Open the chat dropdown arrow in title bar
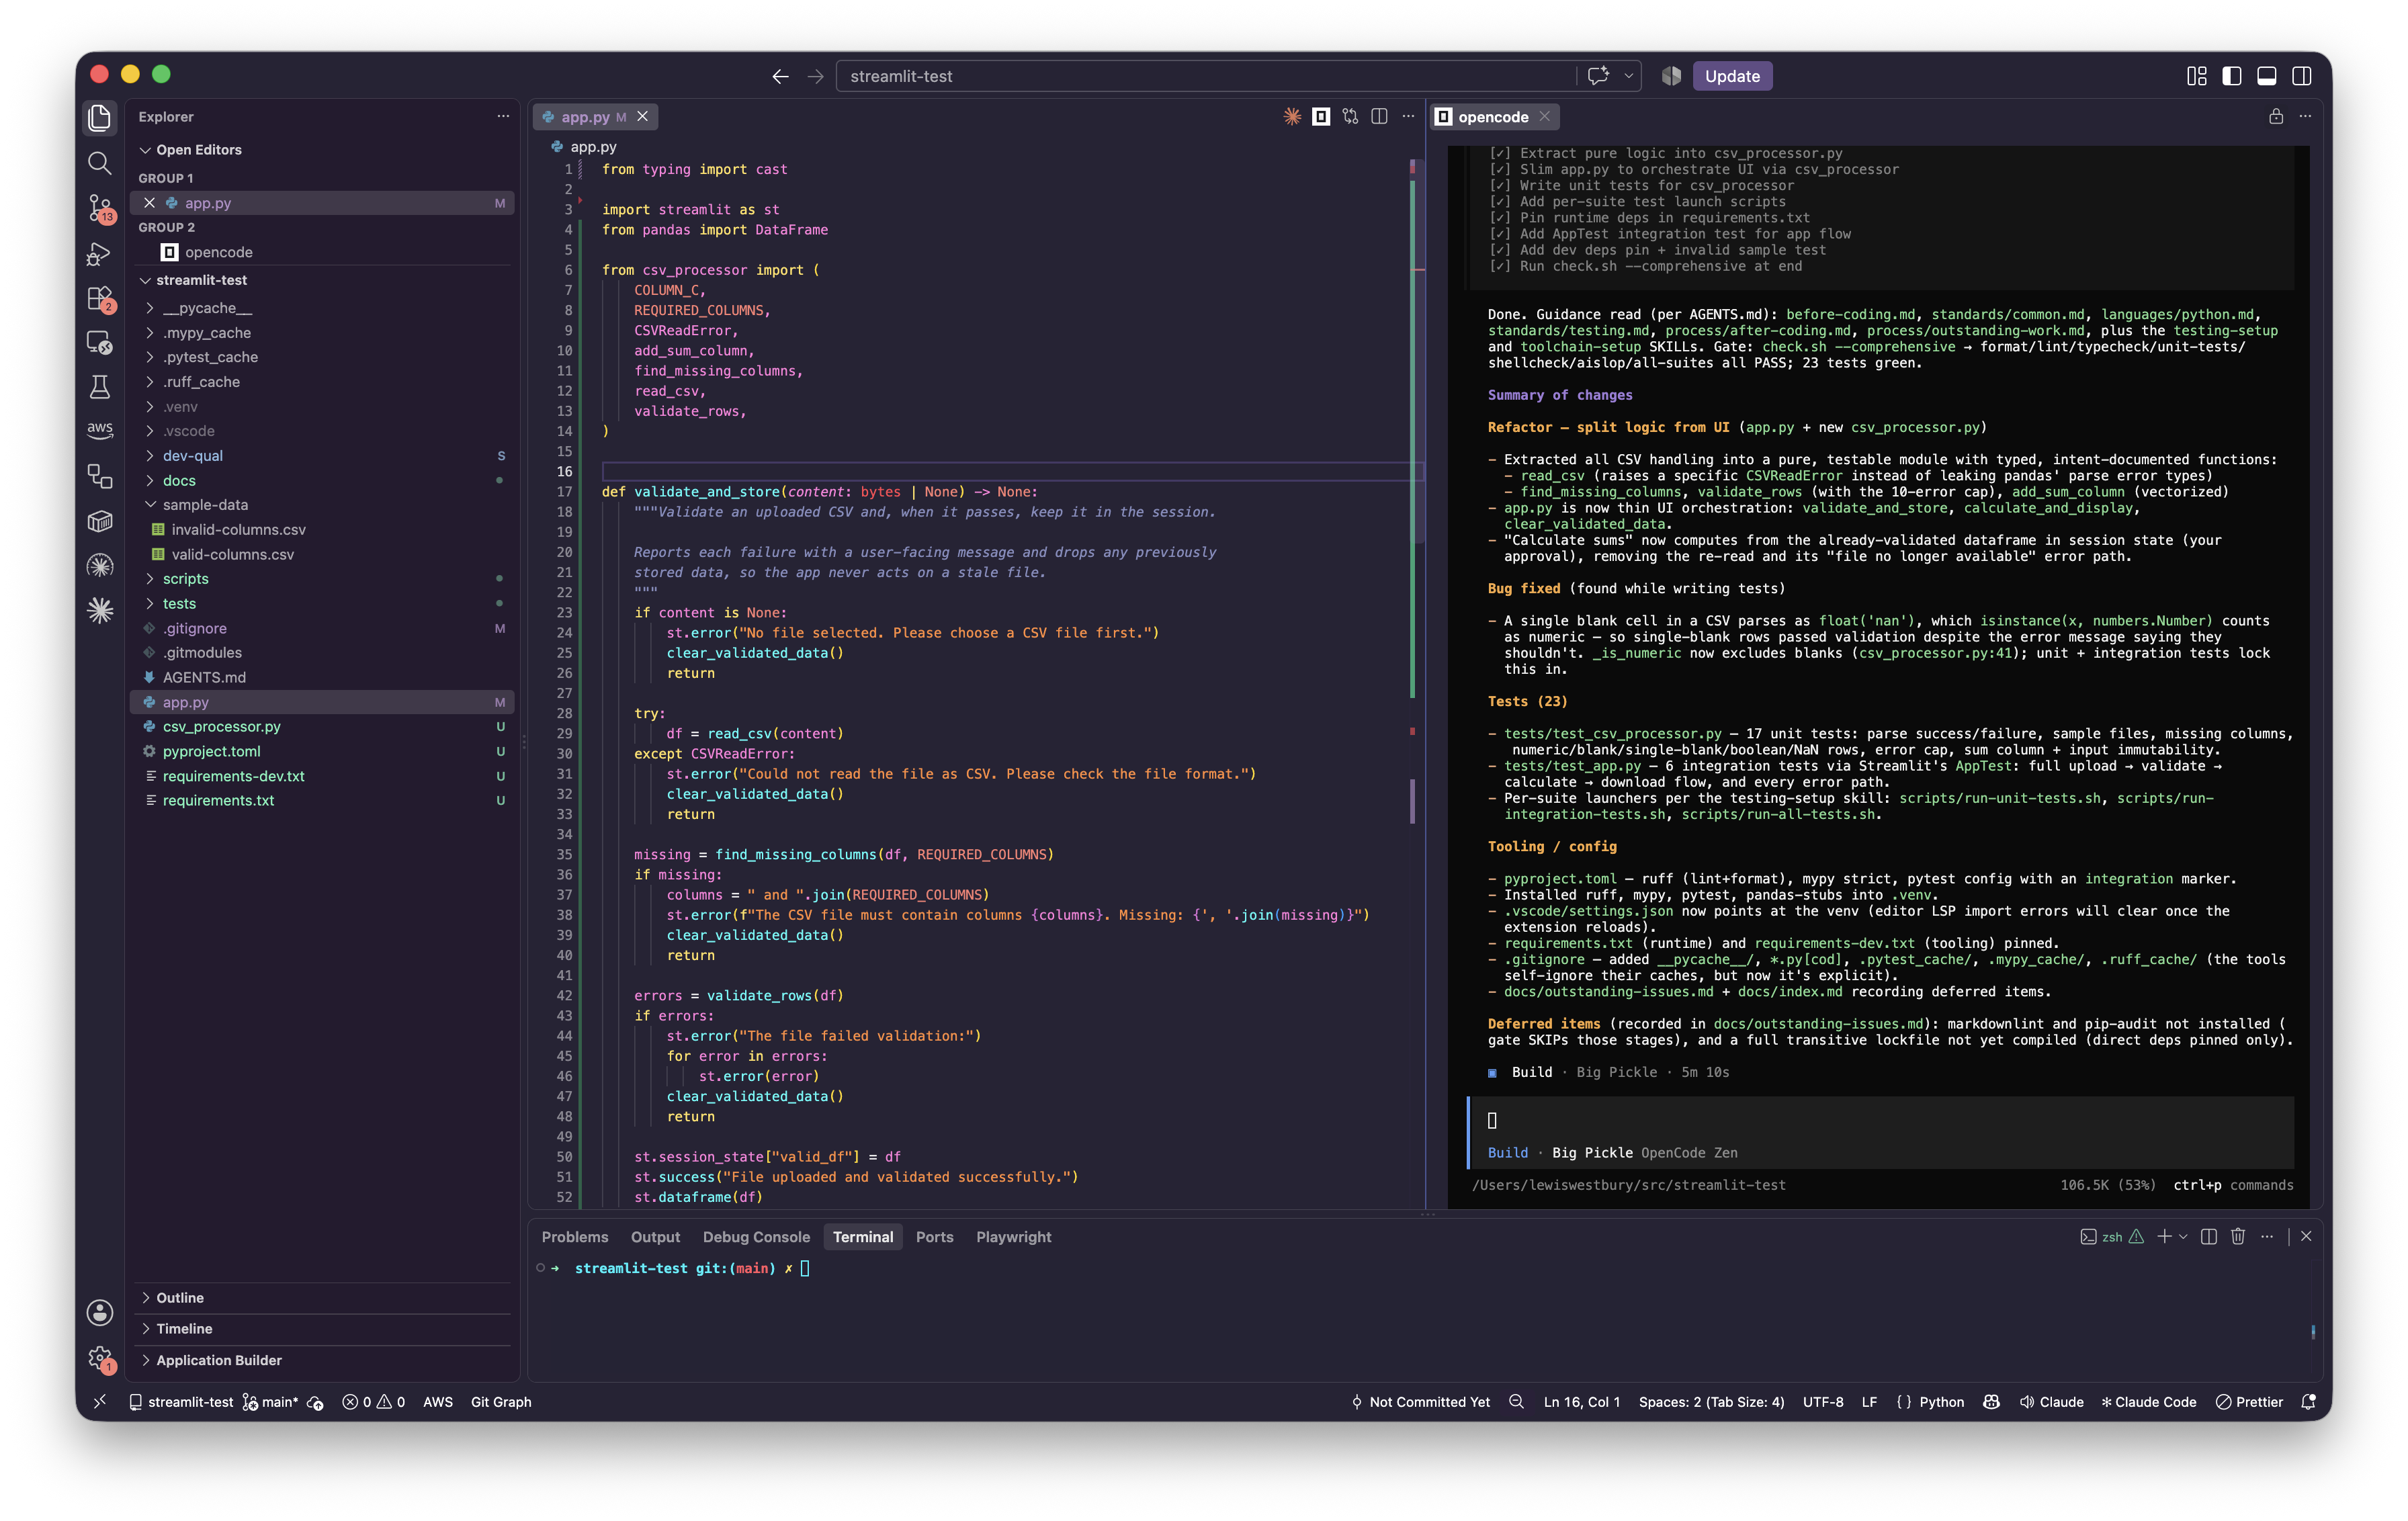The width and height of the screenshot is (2408, 1521). tap(1629, 76)
